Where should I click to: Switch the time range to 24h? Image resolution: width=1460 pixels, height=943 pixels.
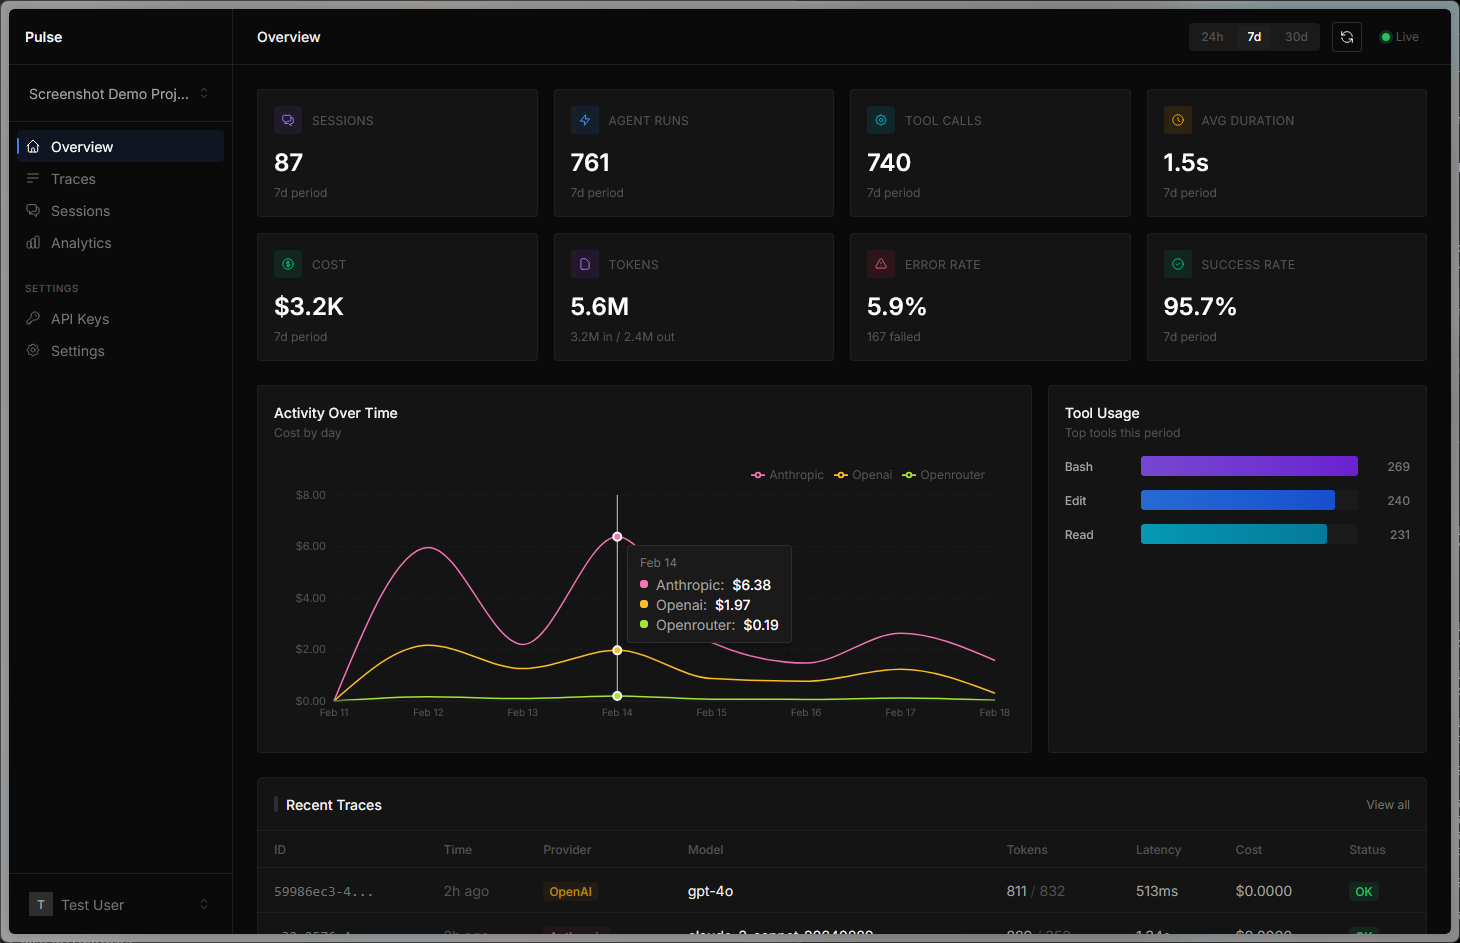click(x=1212, y=36)
